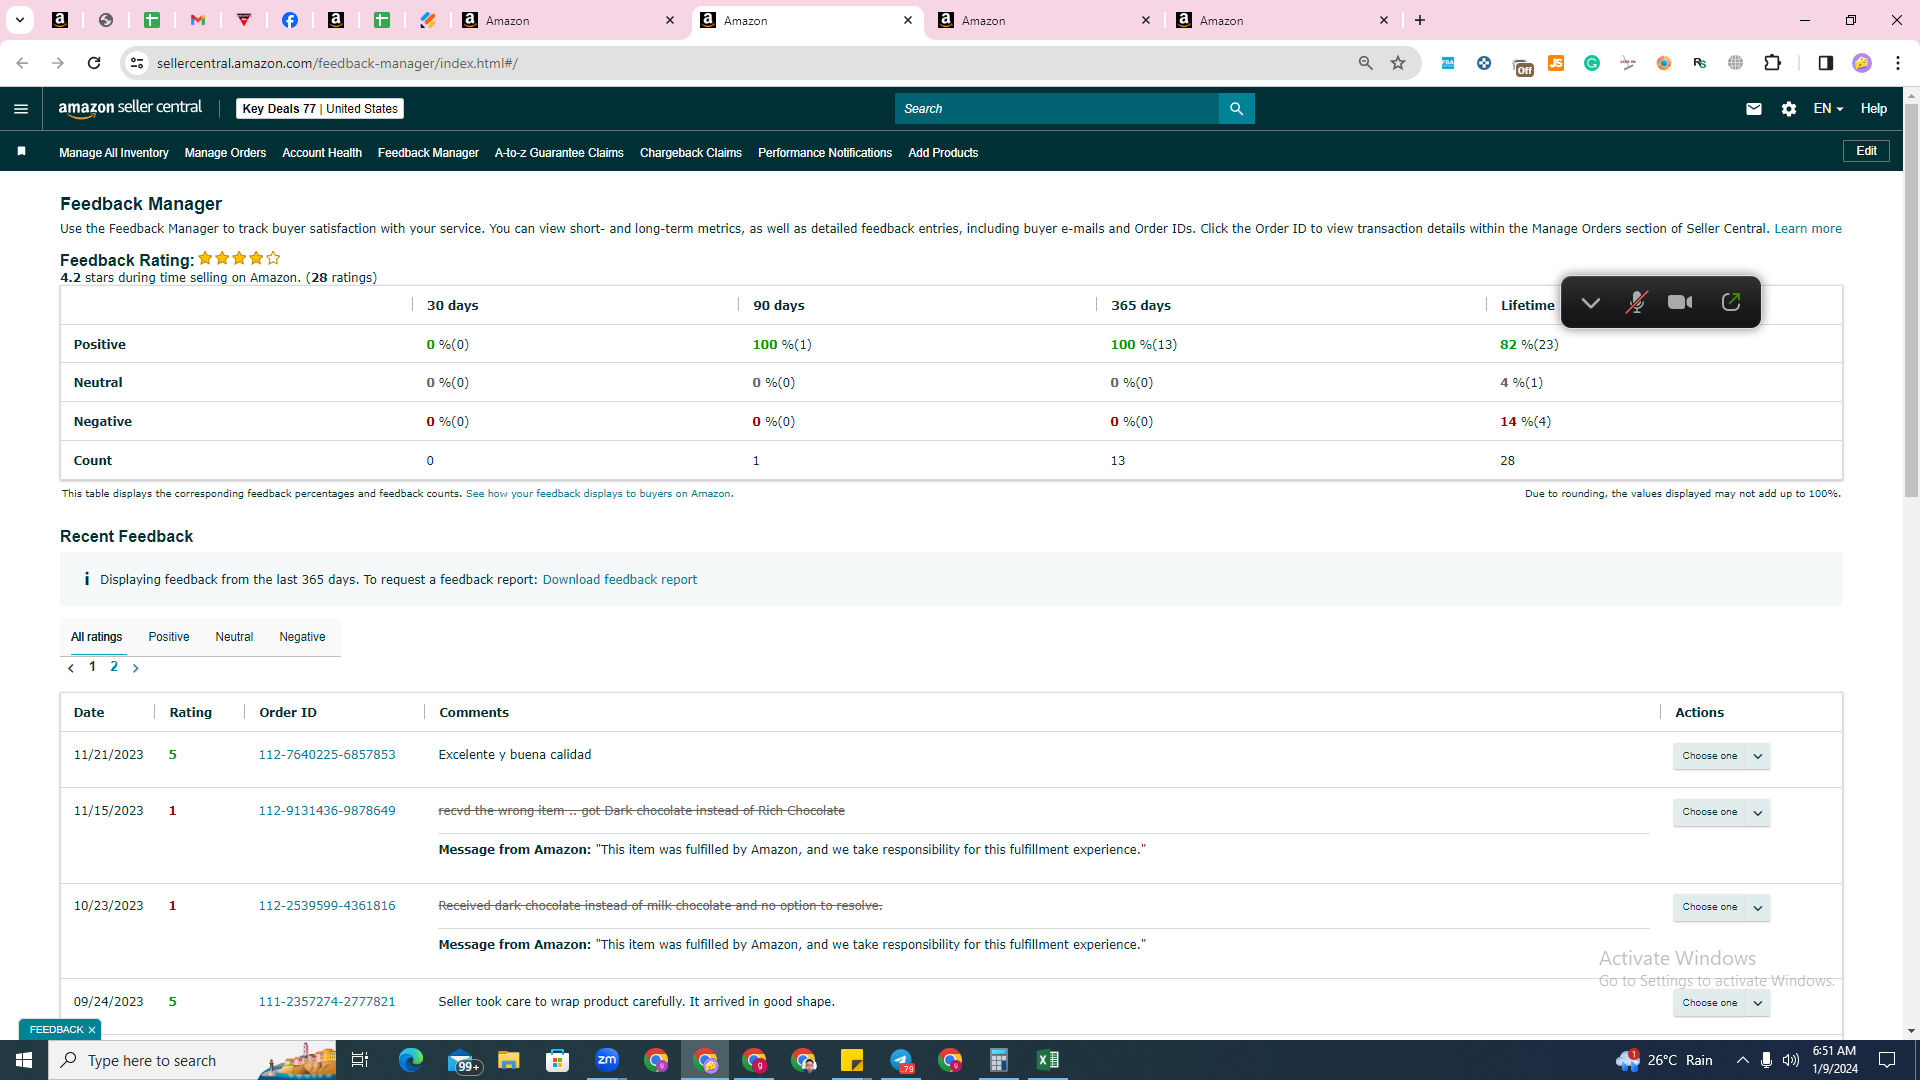Image resolution: width=1920 pixels, height=1080 pixels.
Task: Click the bookmark flag icon
Action: [21, 151]
